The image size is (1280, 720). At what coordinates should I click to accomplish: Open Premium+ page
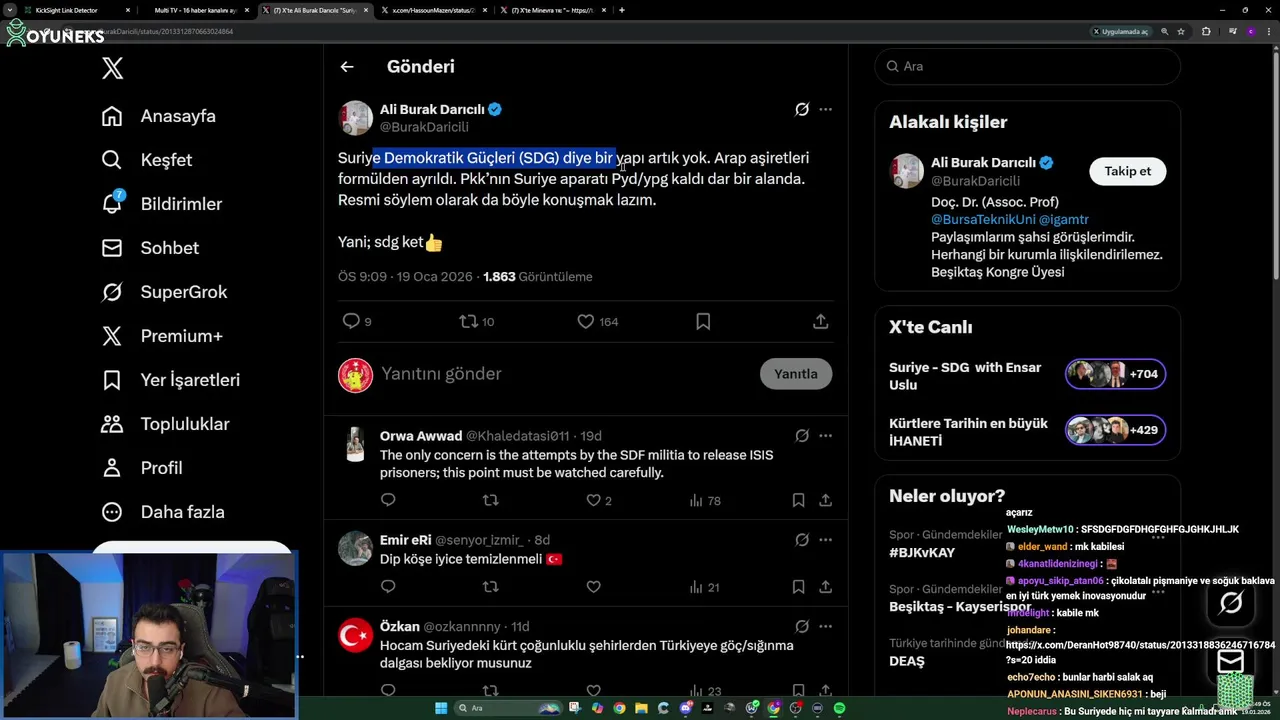(162, 336)
